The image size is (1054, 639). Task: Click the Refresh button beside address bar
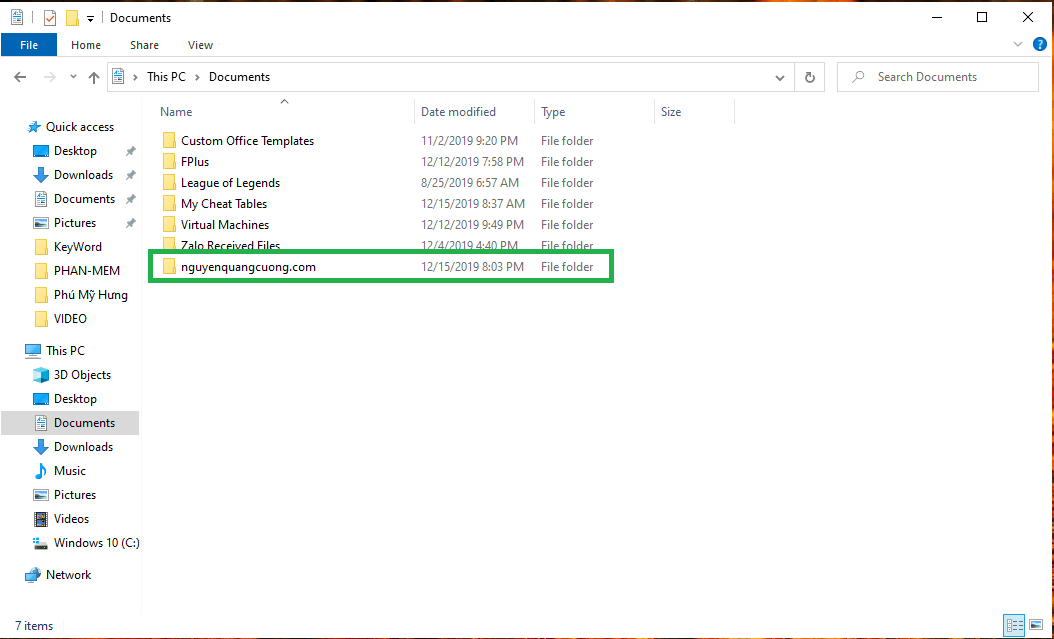point(809,77)
